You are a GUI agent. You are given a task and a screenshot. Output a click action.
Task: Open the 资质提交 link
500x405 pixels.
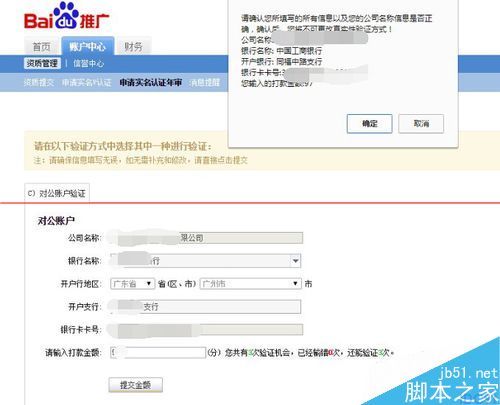(x=39, y=82)
